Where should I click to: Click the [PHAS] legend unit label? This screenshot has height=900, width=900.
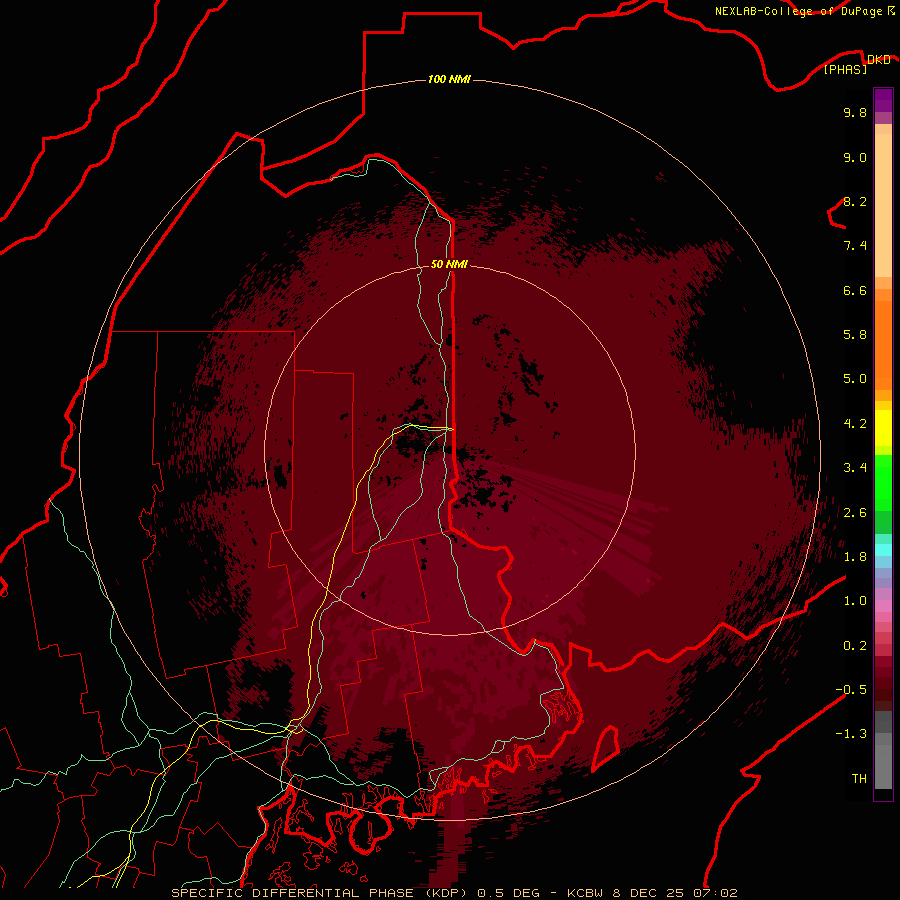tap(845, 69)
